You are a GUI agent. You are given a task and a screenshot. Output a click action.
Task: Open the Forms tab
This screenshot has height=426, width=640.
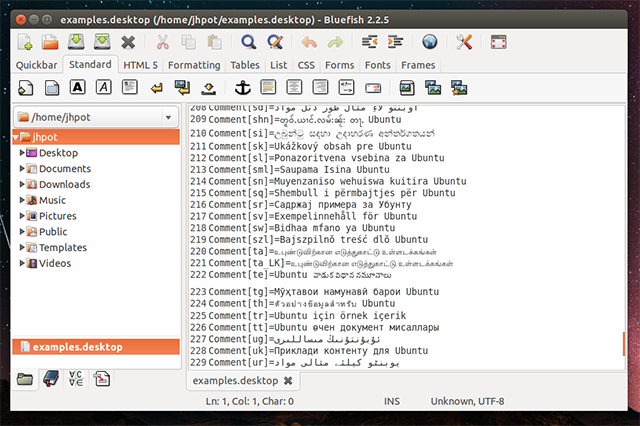[340, 65]
